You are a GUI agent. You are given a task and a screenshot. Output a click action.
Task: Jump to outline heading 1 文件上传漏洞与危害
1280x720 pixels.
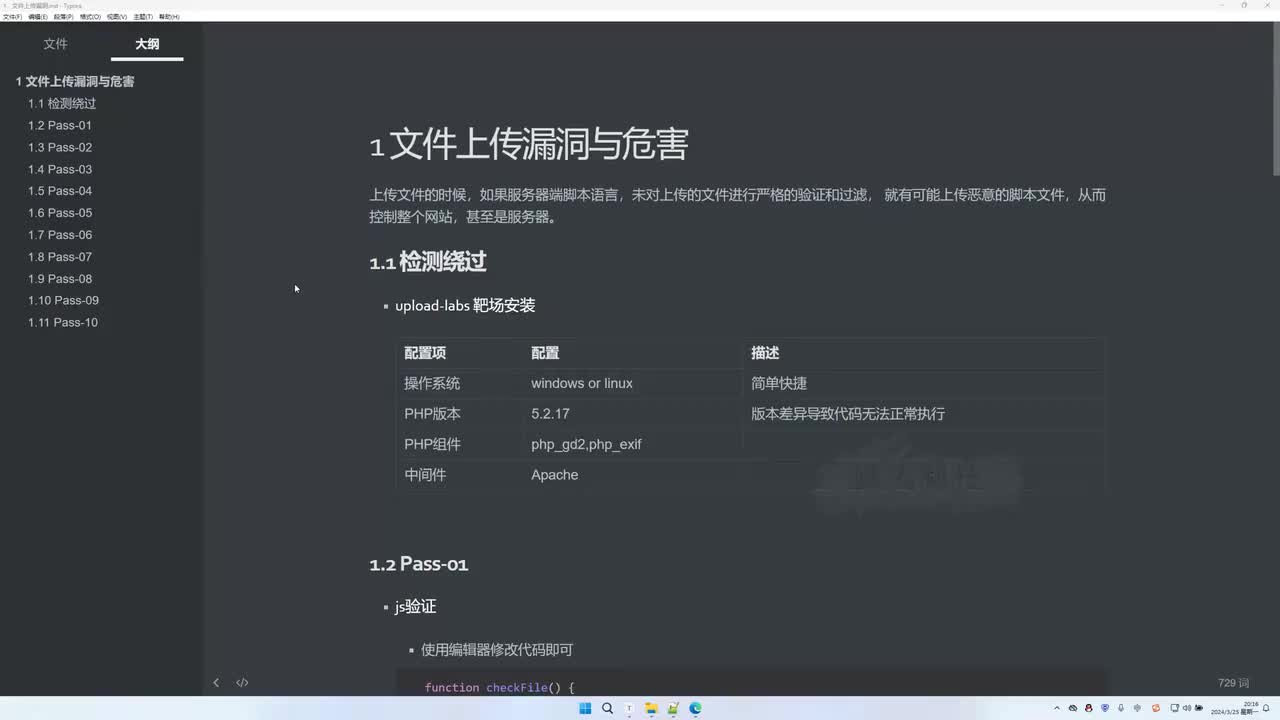click(75, 82)
